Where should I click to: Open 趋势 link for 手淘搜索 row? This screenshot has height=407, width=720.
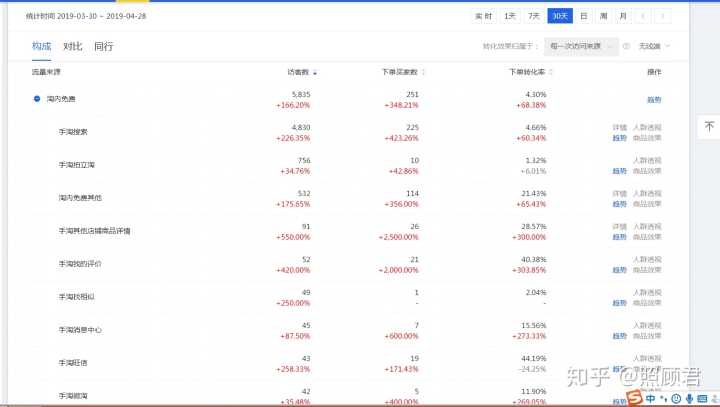pos(619,138)
